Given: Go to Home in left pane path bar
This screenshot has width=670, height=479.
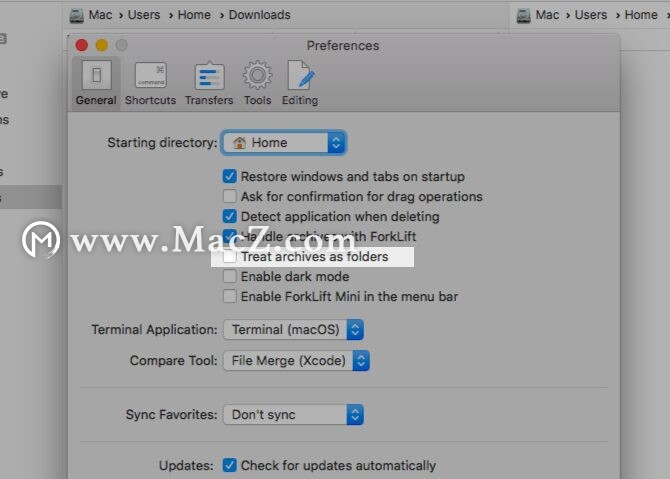Looking at the screenshot, I should [194, 15].
